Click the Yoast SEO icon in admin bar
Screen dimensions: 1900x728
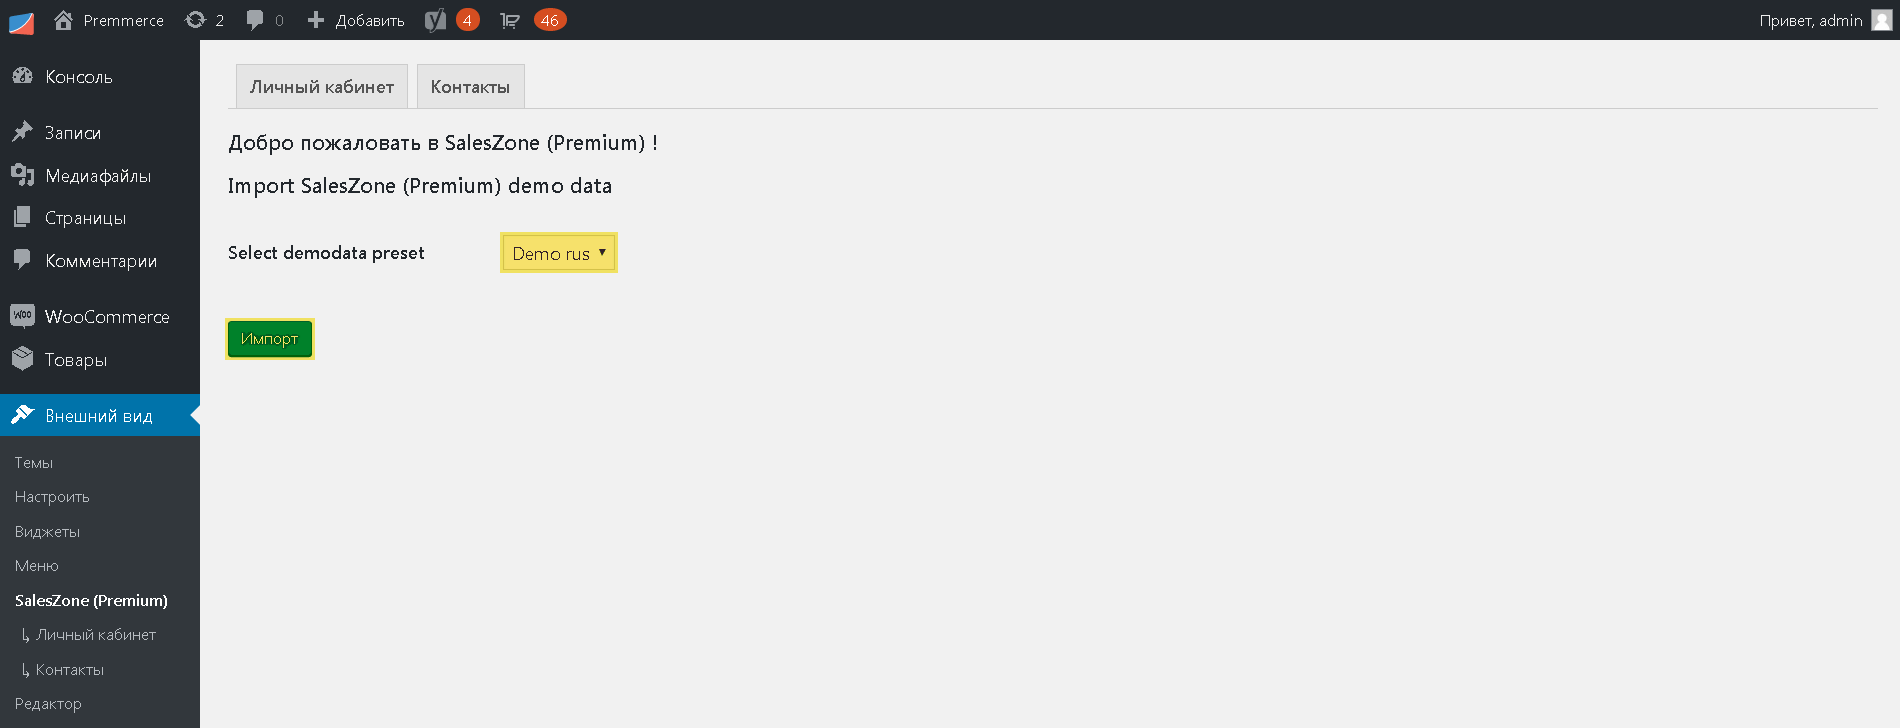click(x=435, y=20)
